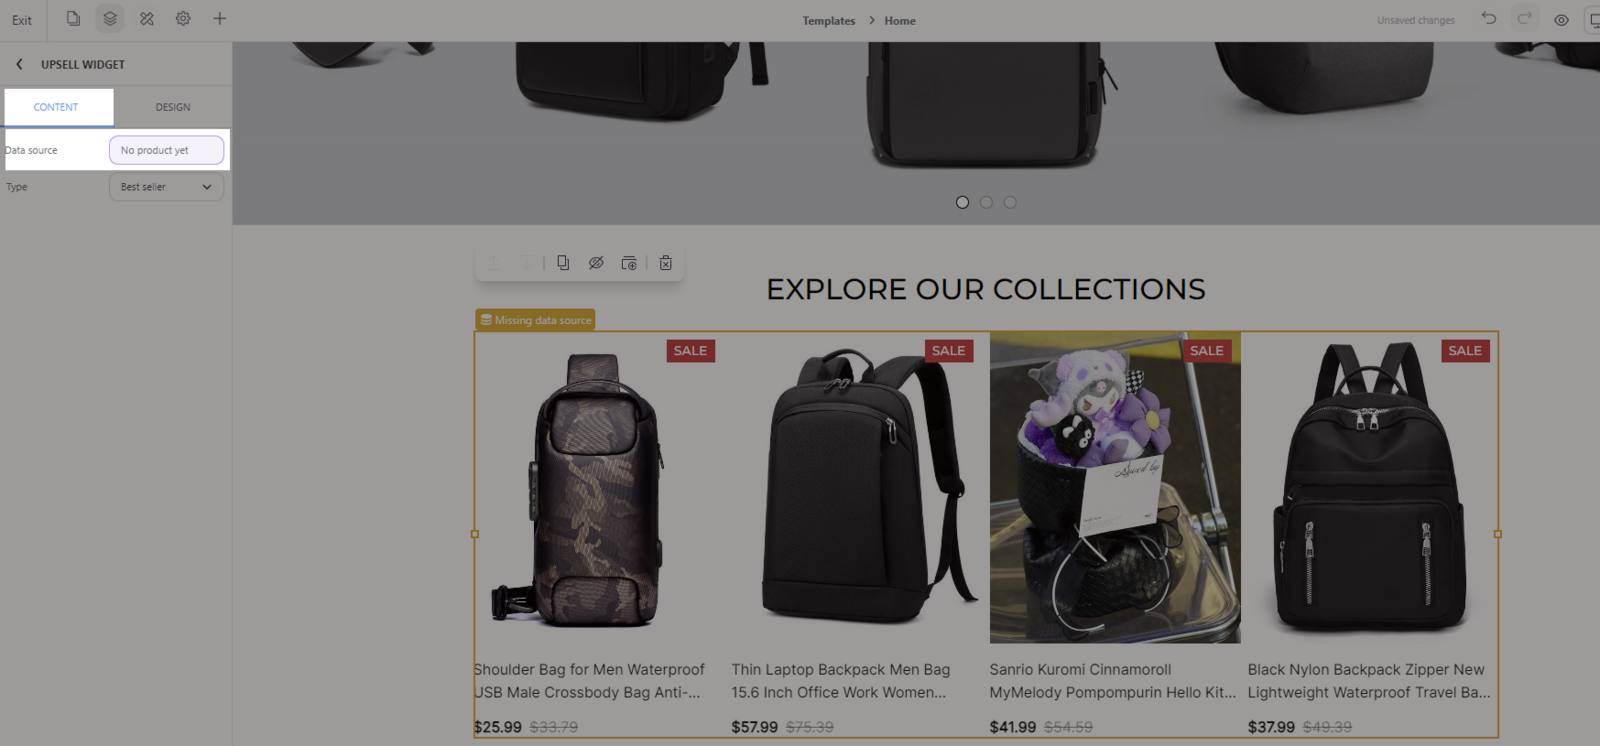Undo the last change
1600x746 pixels.
(1489, 19)
